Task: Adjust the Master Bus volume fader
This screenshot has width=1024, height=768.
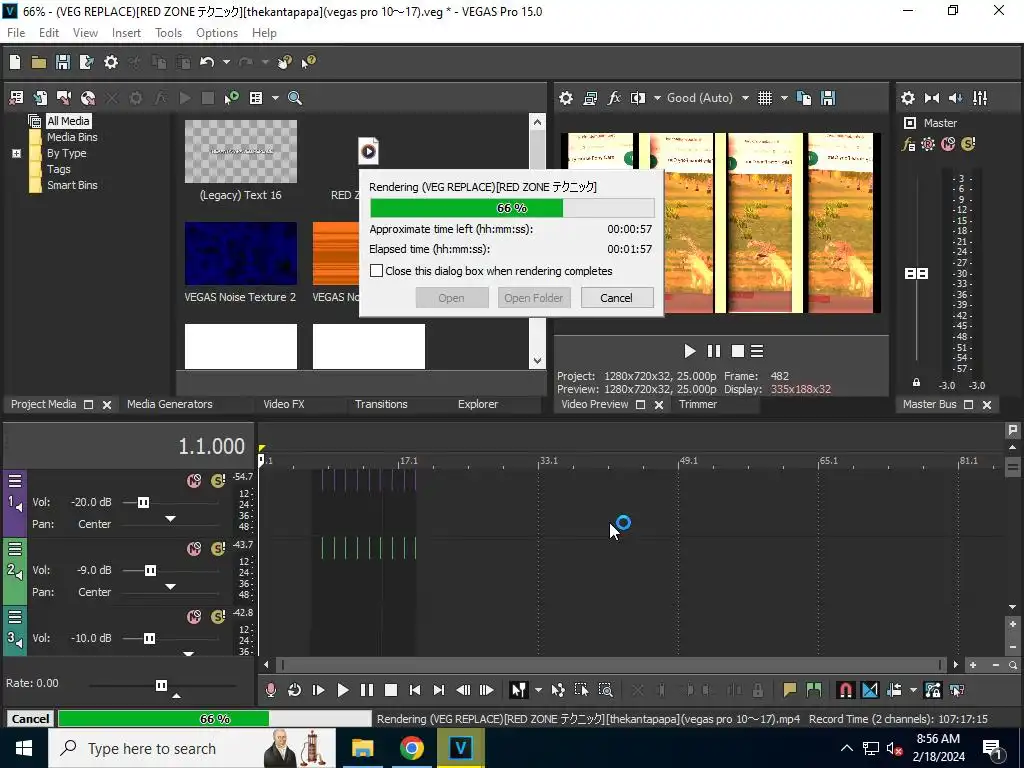Action: pos(916,274)
